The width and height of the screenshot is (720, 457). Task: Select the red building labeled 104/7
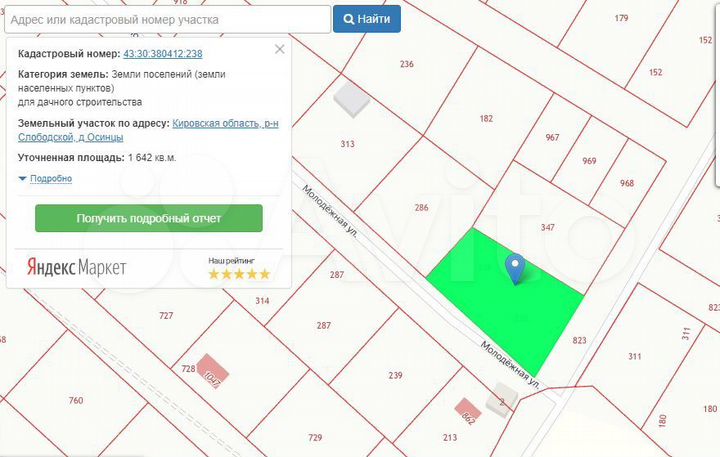pos(211,369)
